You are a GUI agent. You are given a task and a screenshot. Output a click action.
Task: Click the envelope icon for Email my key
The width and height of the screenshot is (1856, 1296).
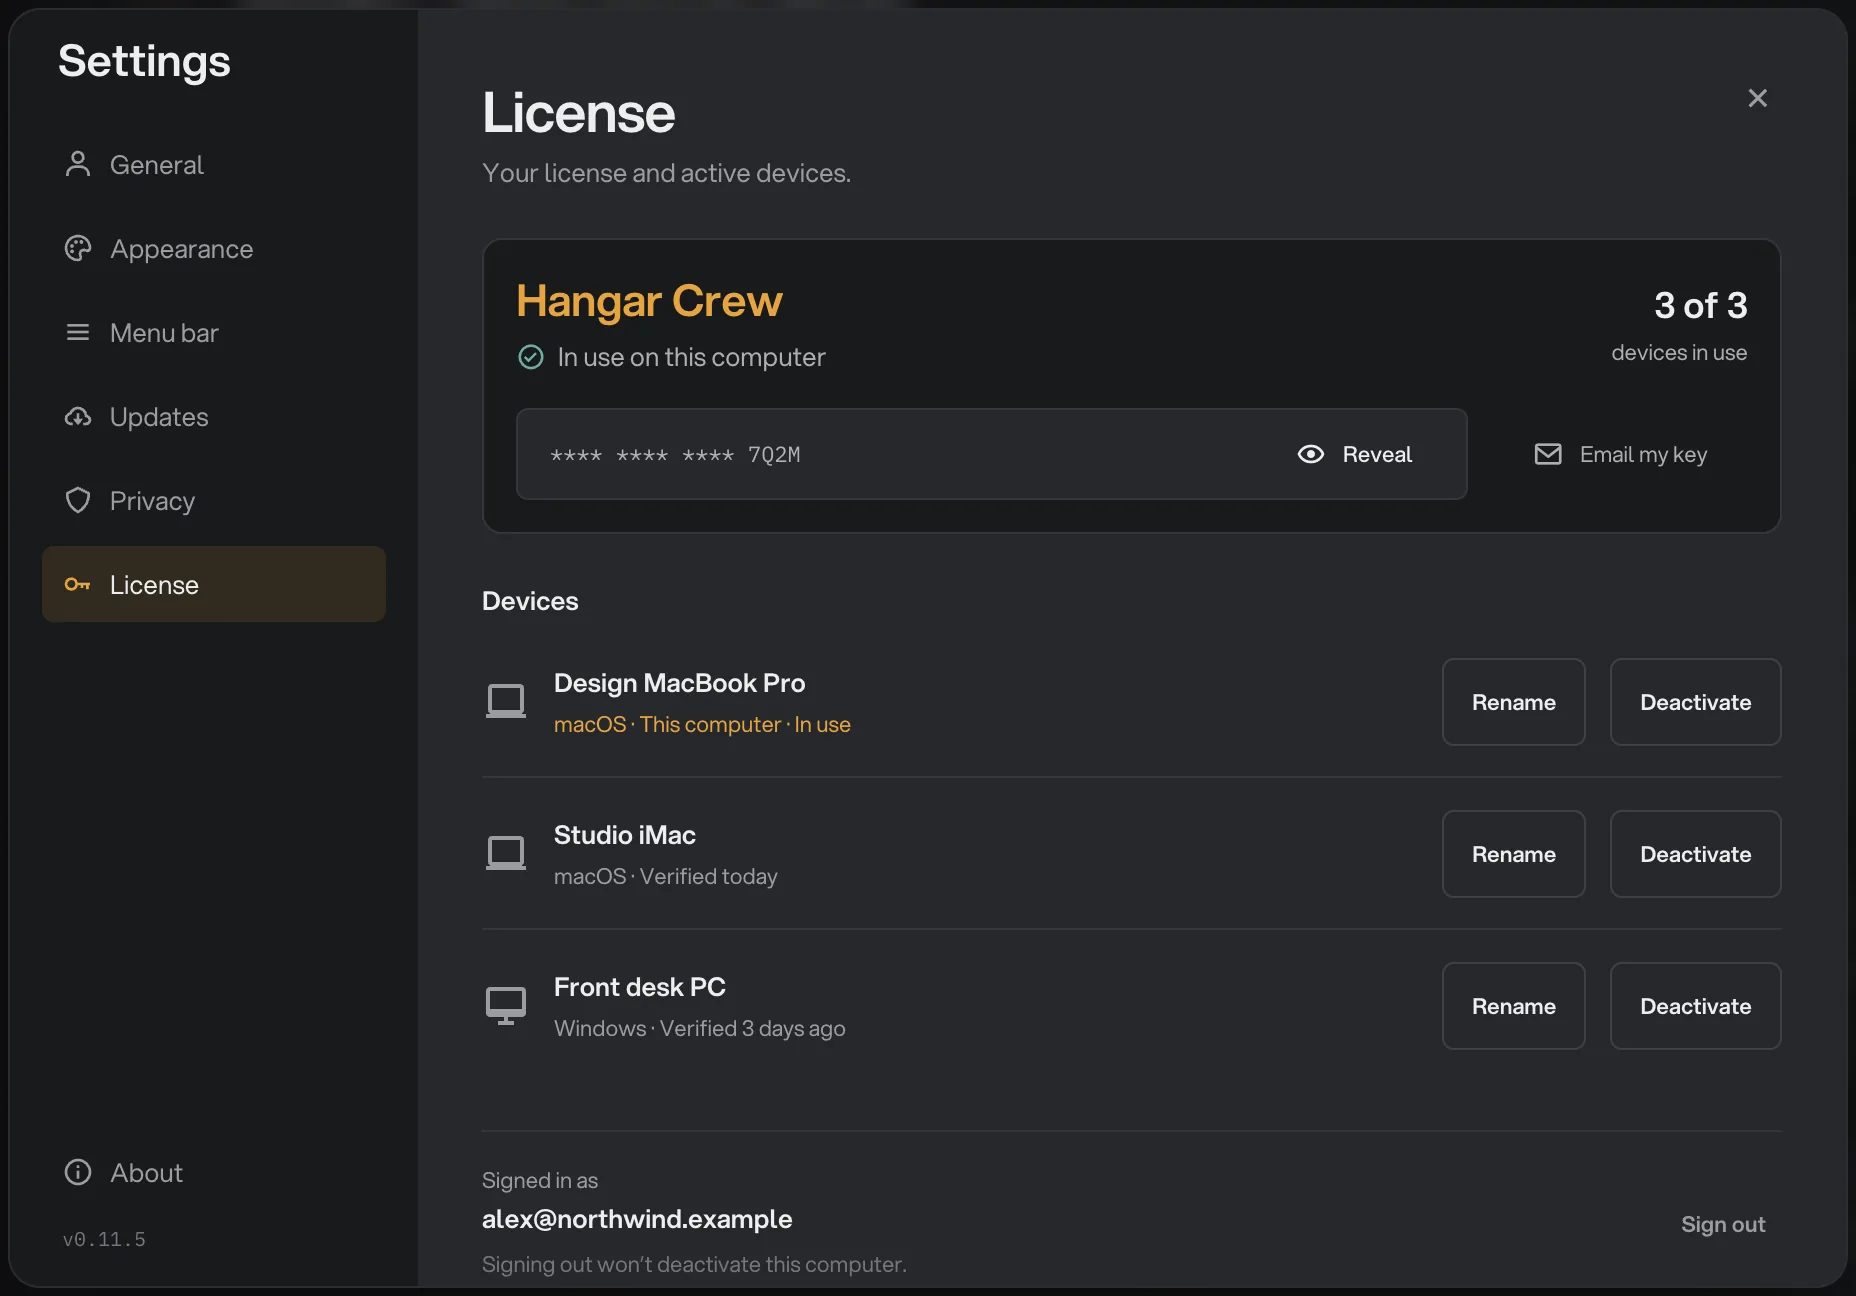click(1548, 454)
